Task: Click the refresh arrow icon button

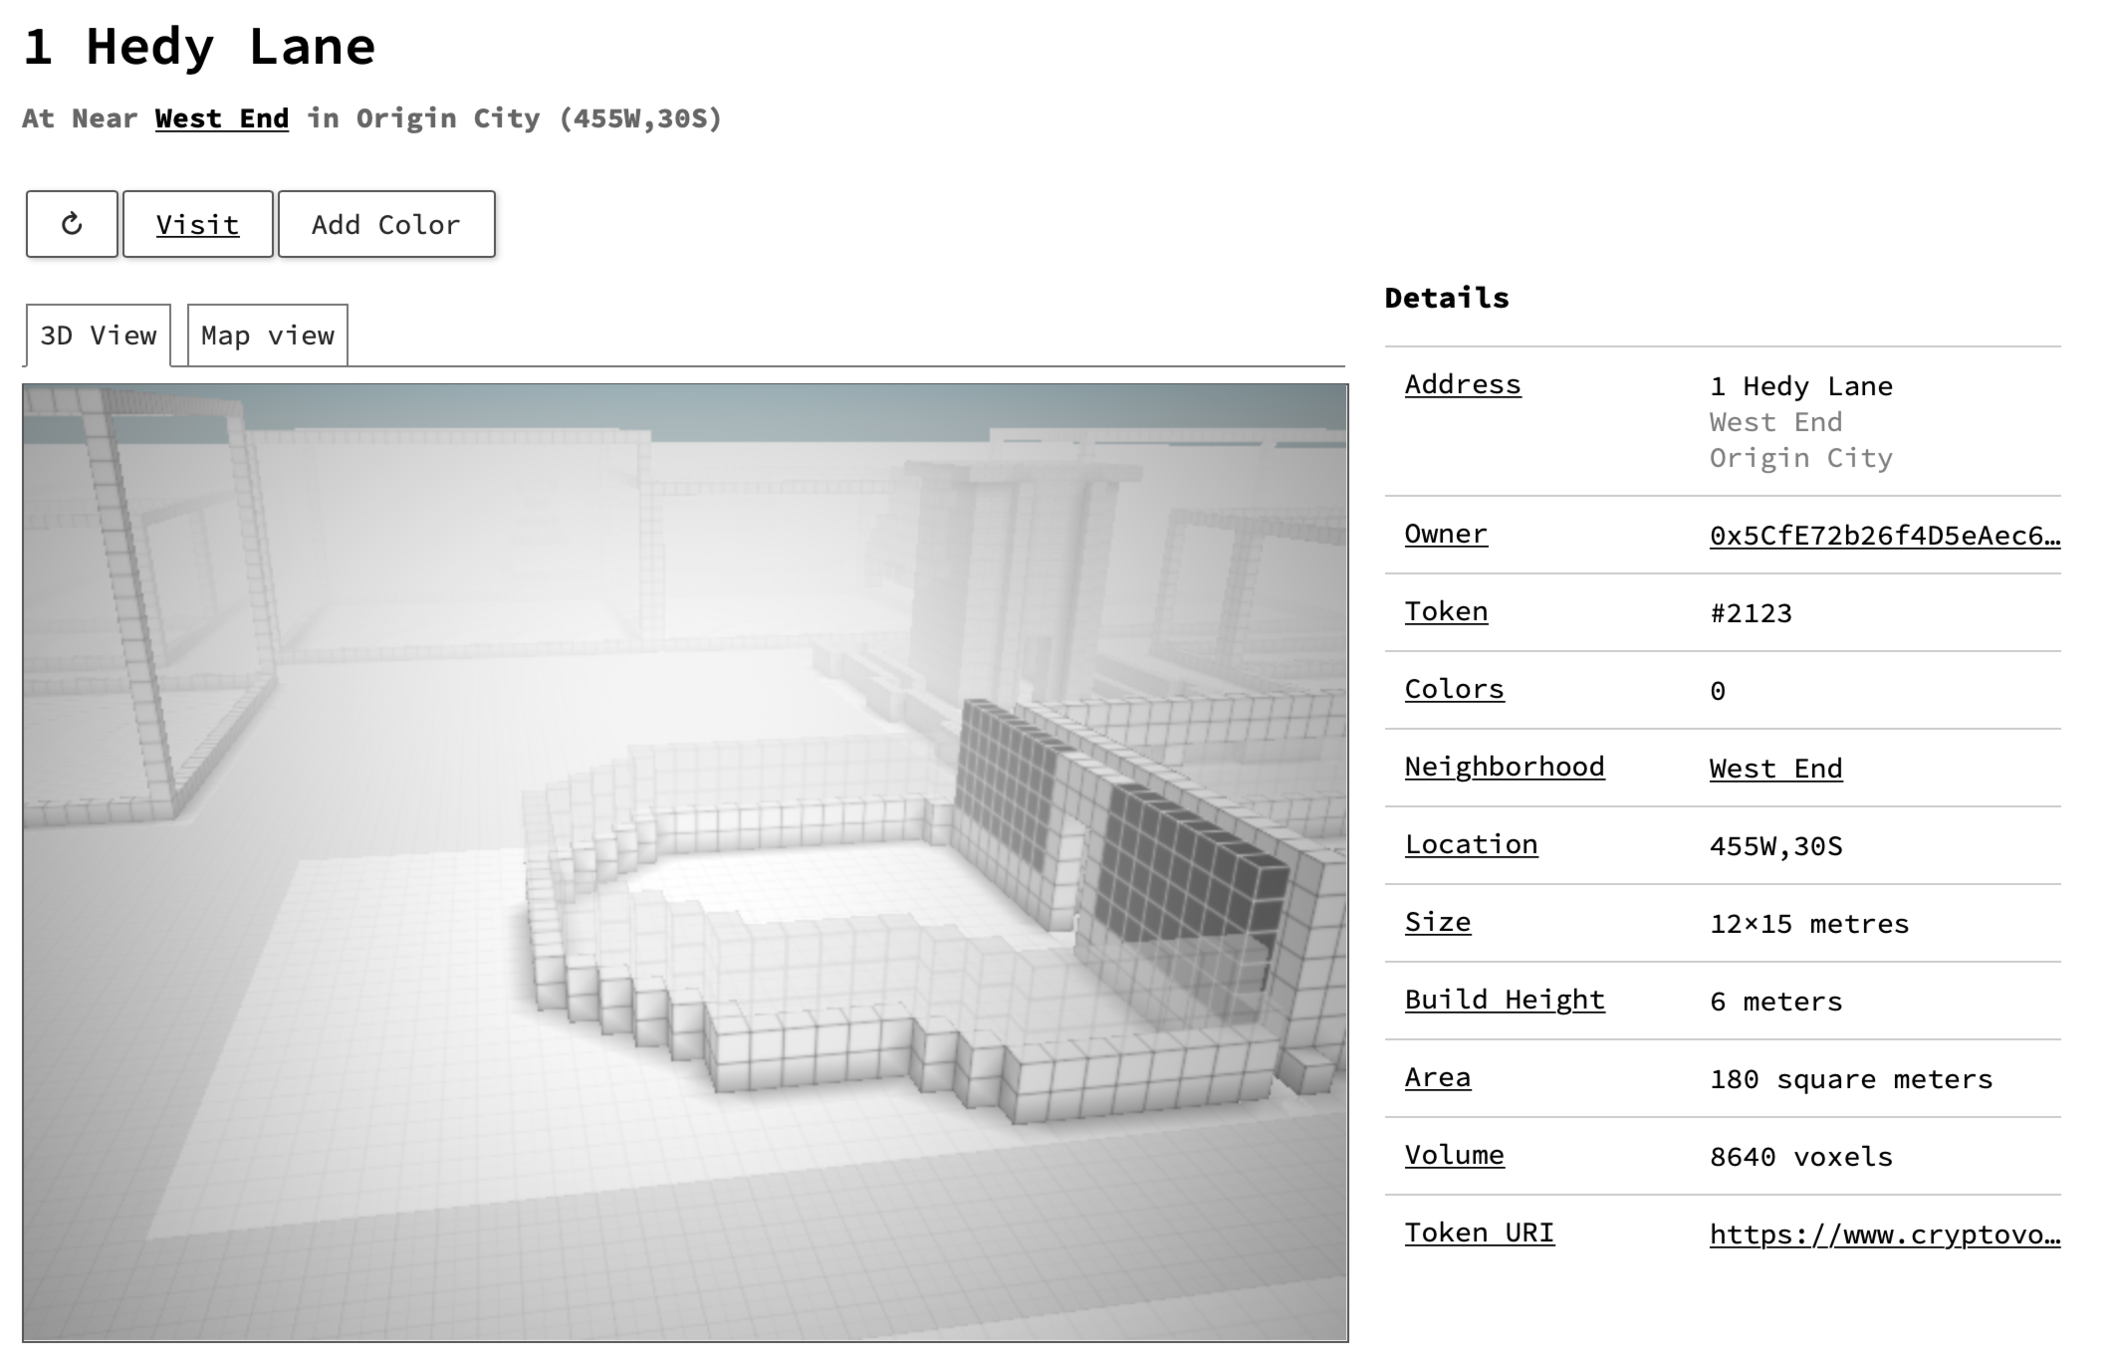Action: (71, 224)
